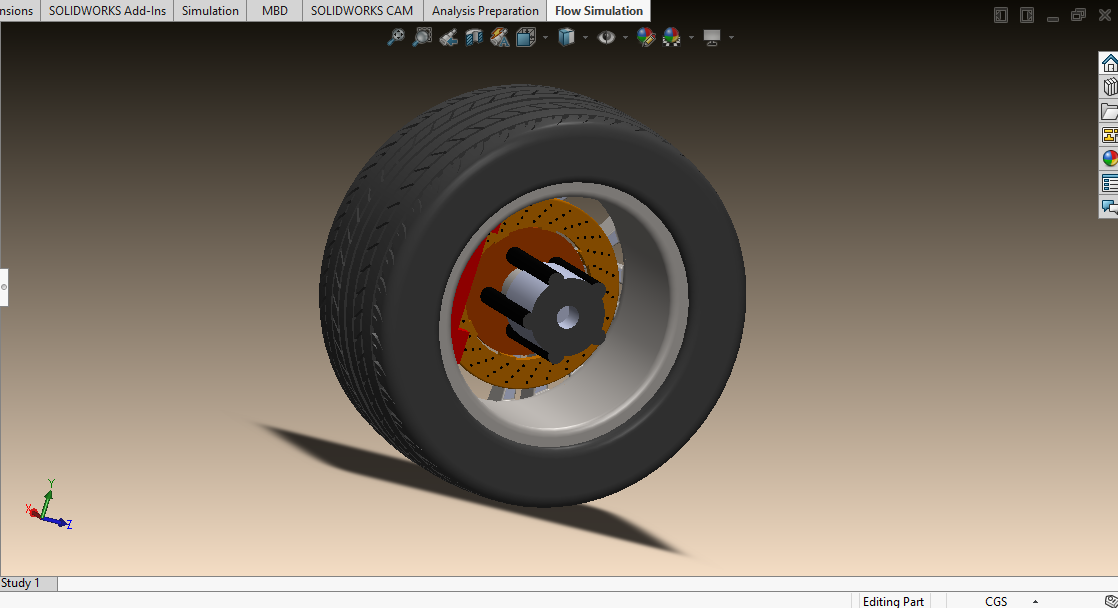1118x608 pixels.
Task: Switch to the SOLIDWORKS CAM tab
Action: coord(361,11)
